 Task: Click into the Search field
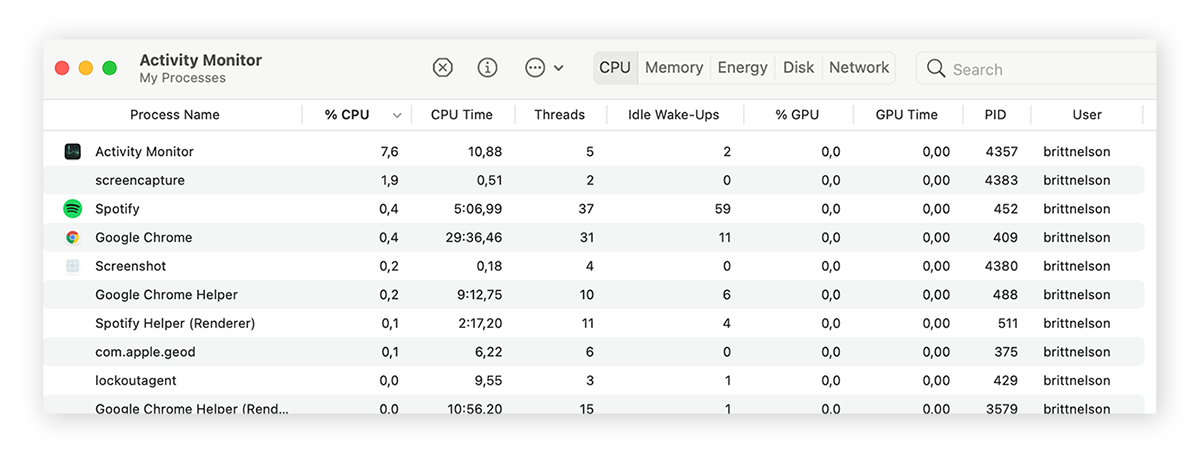1040,69
